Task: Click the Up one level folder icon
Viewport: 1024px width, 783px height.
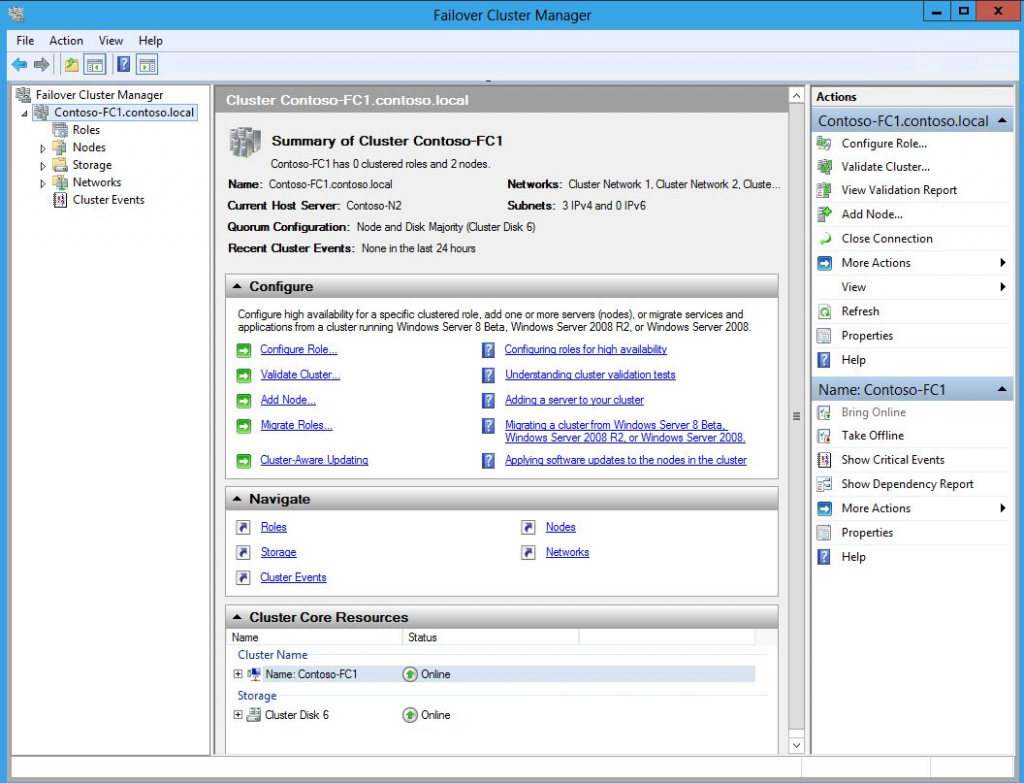Action: pos(71,65)
